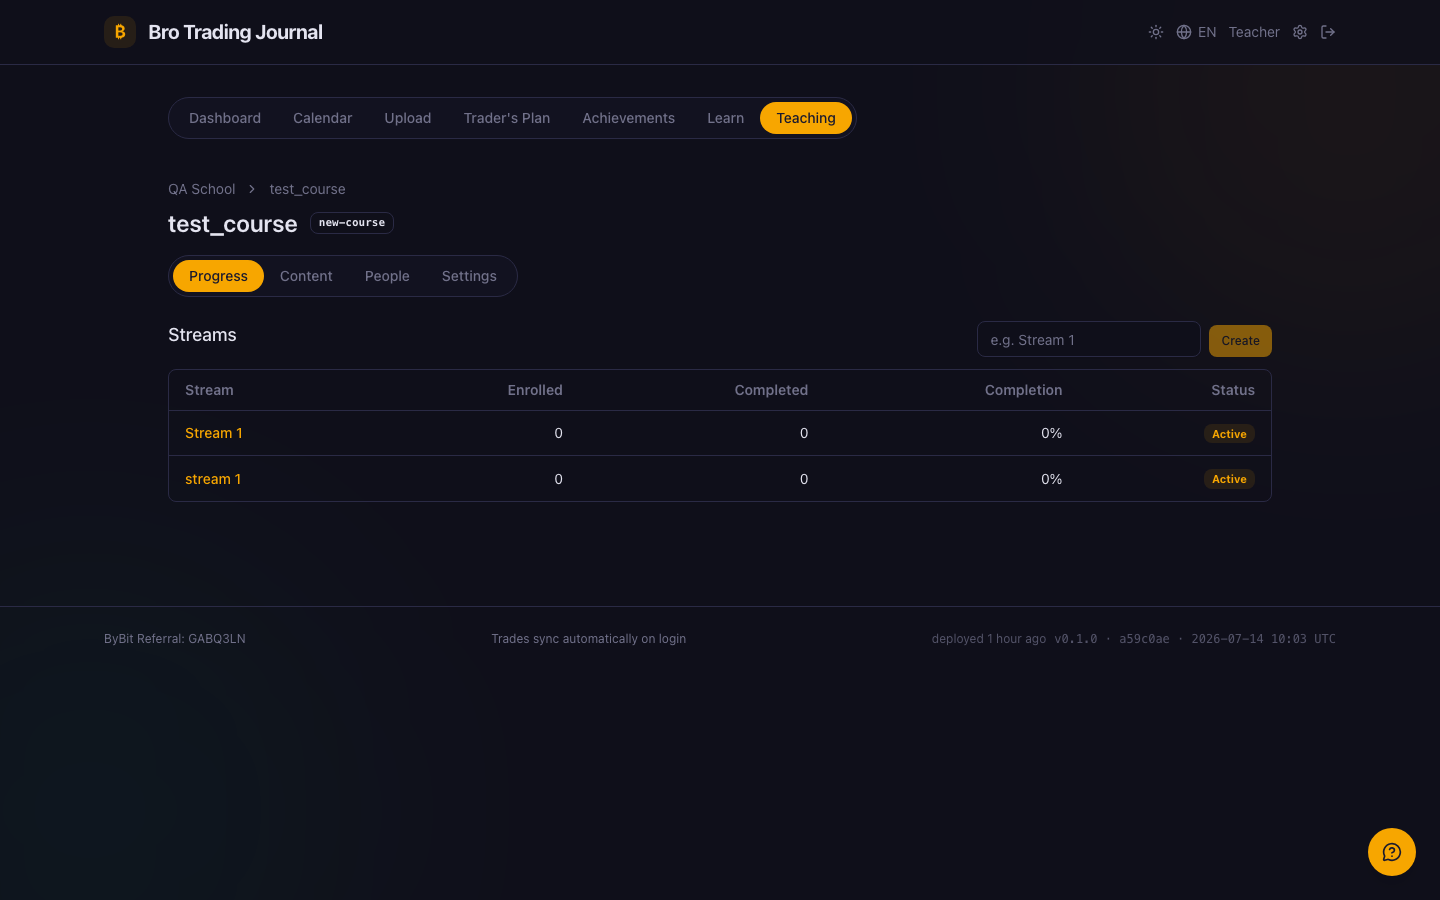Click the Create stream button

(1240, 341)
